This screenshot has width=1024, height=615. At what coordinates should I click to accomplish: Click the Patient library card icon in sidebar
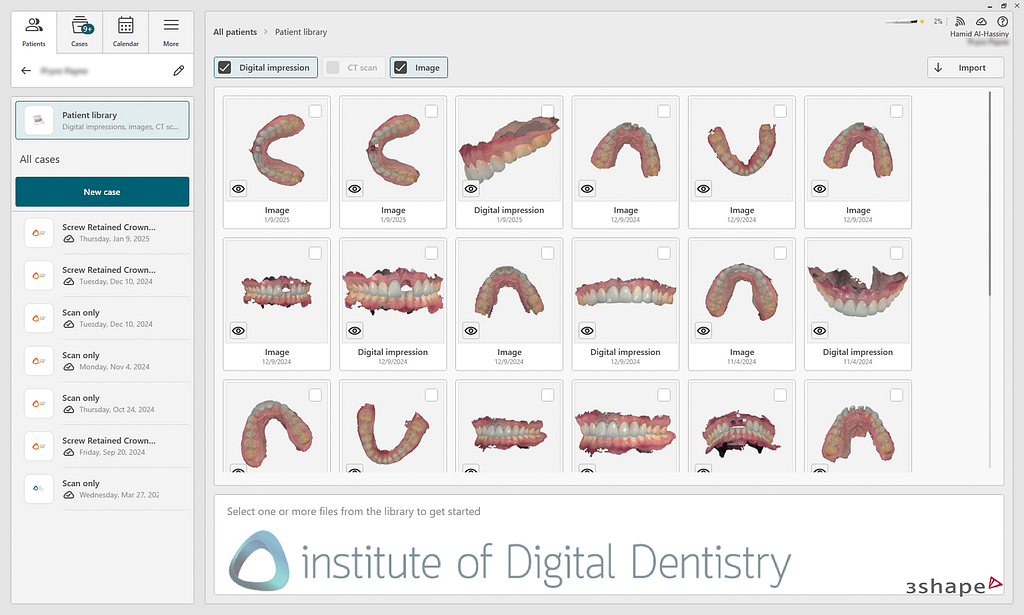(x=39, y=119)
